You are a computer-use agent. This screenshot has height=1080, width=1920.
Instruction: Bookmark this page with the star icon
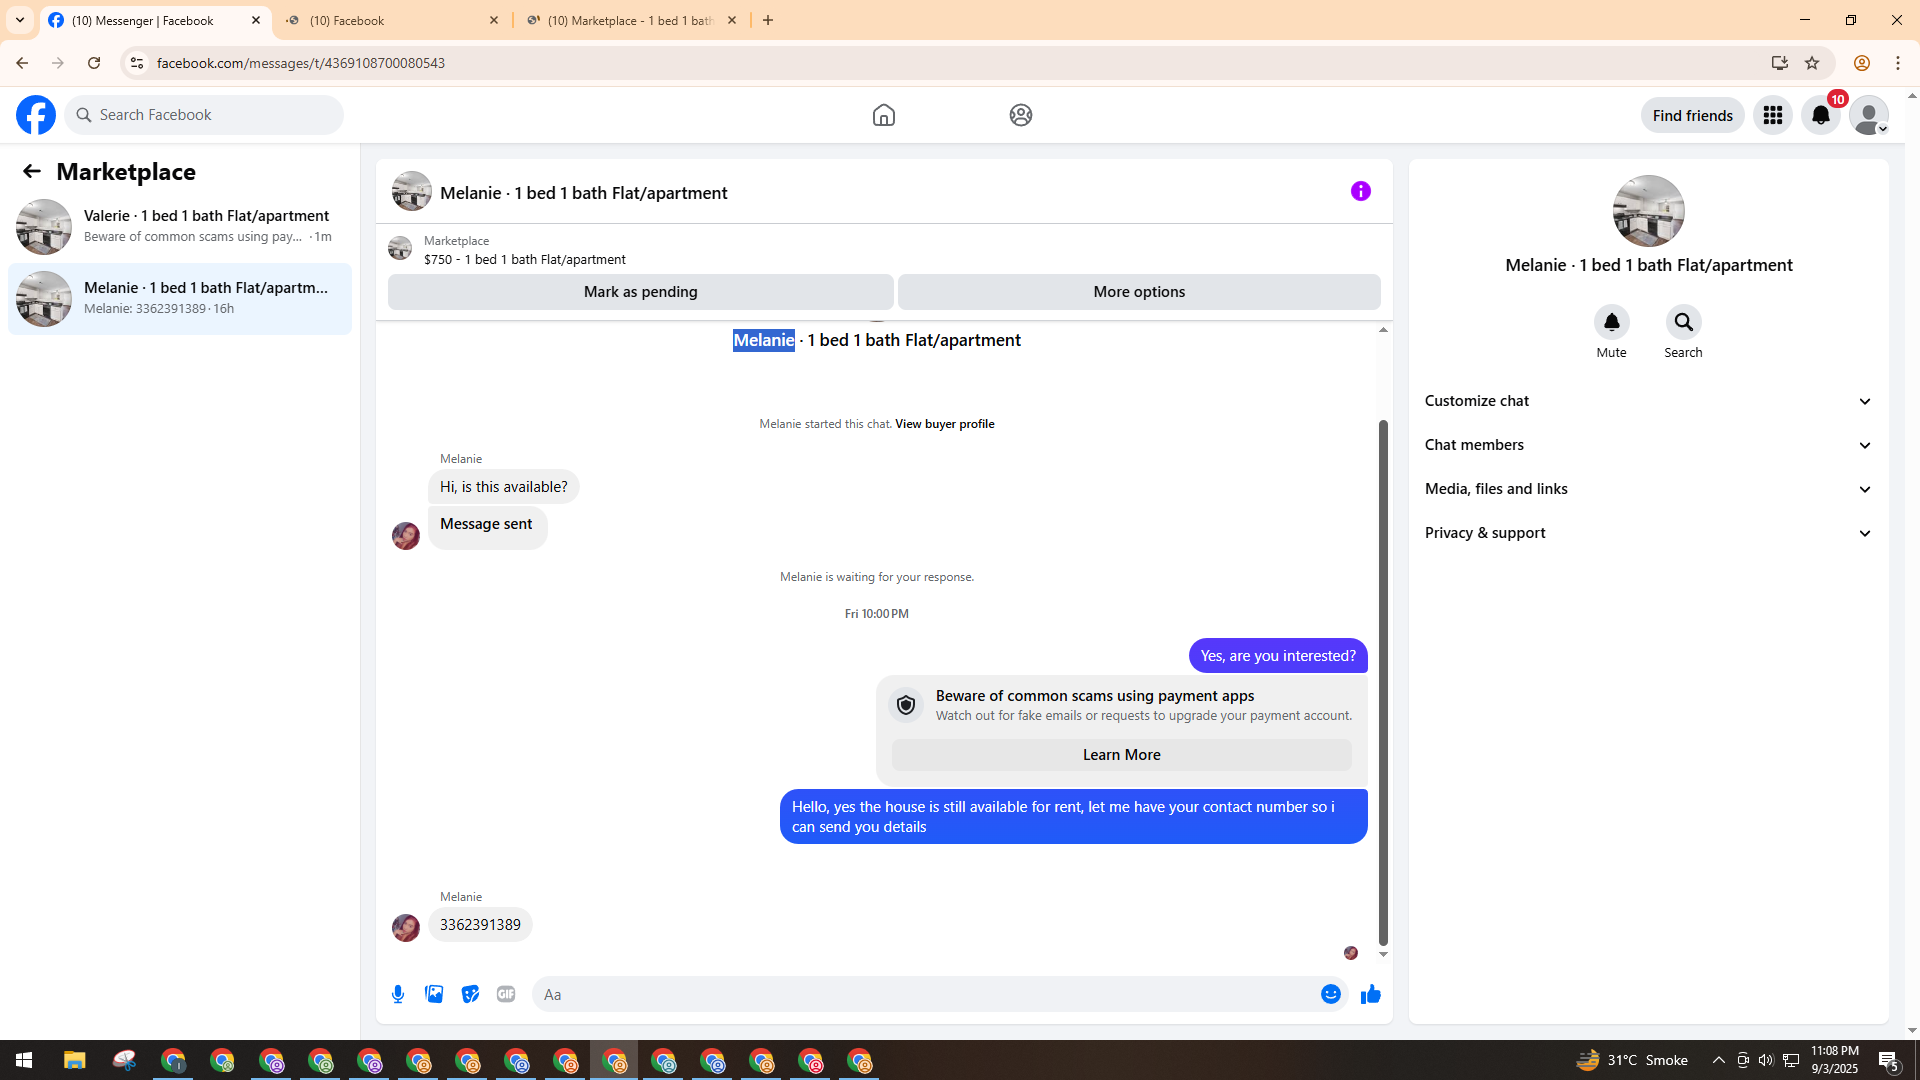[1812, 63]
